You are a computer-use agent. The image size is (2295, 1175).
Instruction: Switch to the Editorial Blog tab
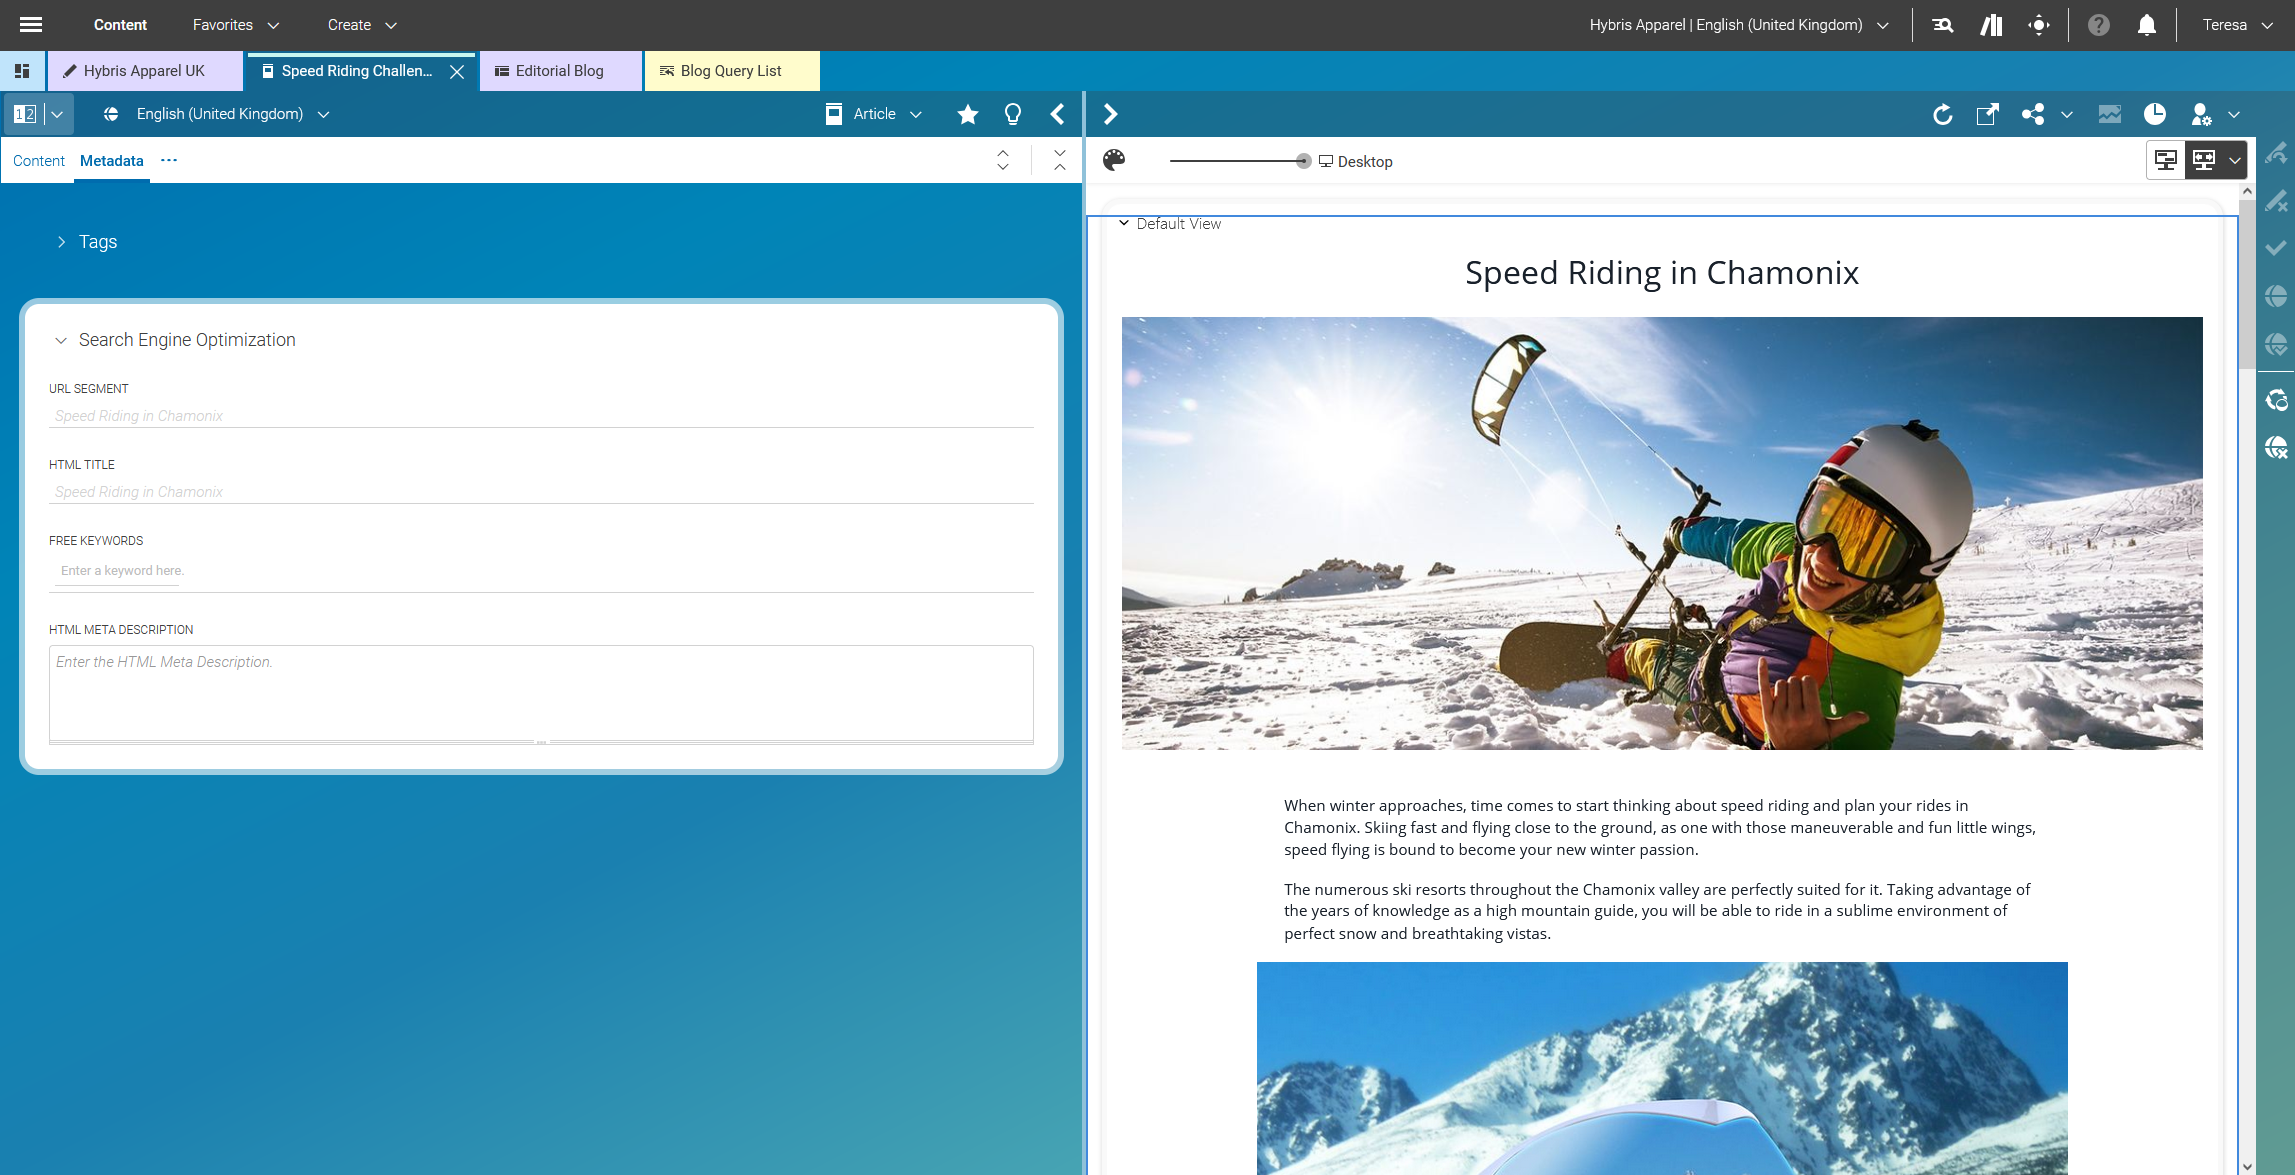(558, 70)
